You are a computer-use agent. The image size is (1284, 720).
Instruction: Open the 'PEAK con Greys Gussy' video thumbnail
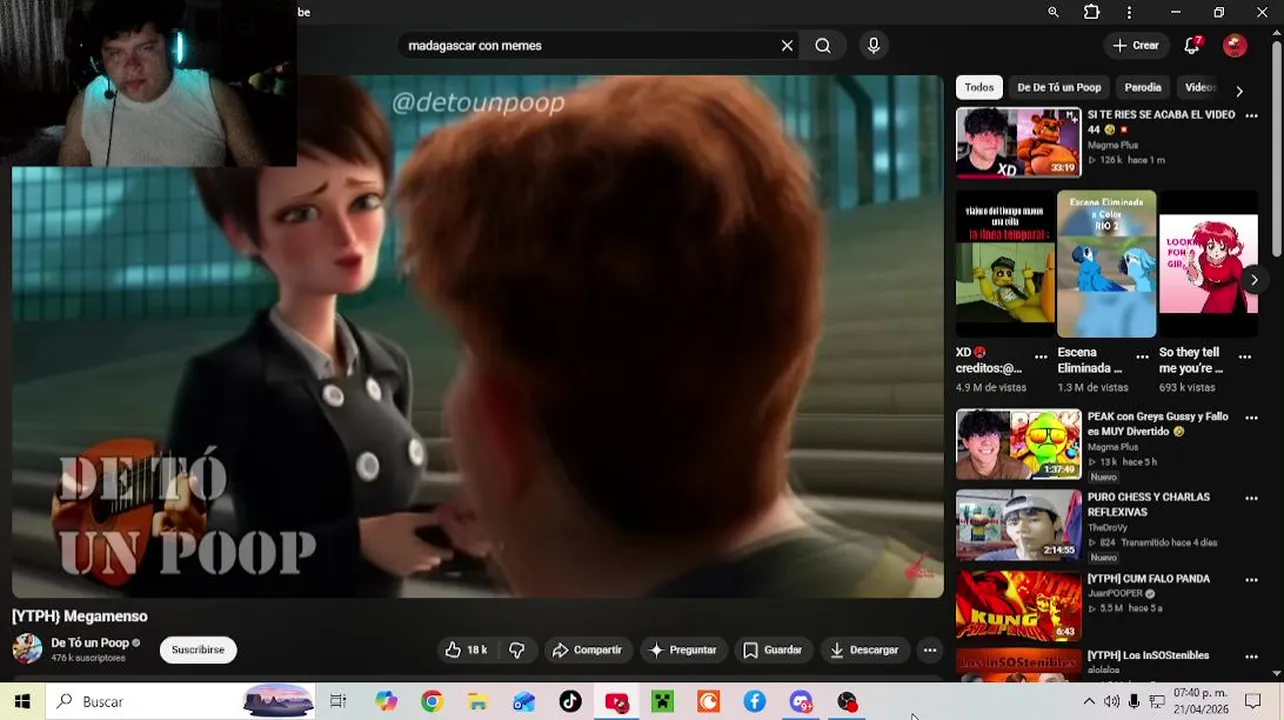point(1018,444)
